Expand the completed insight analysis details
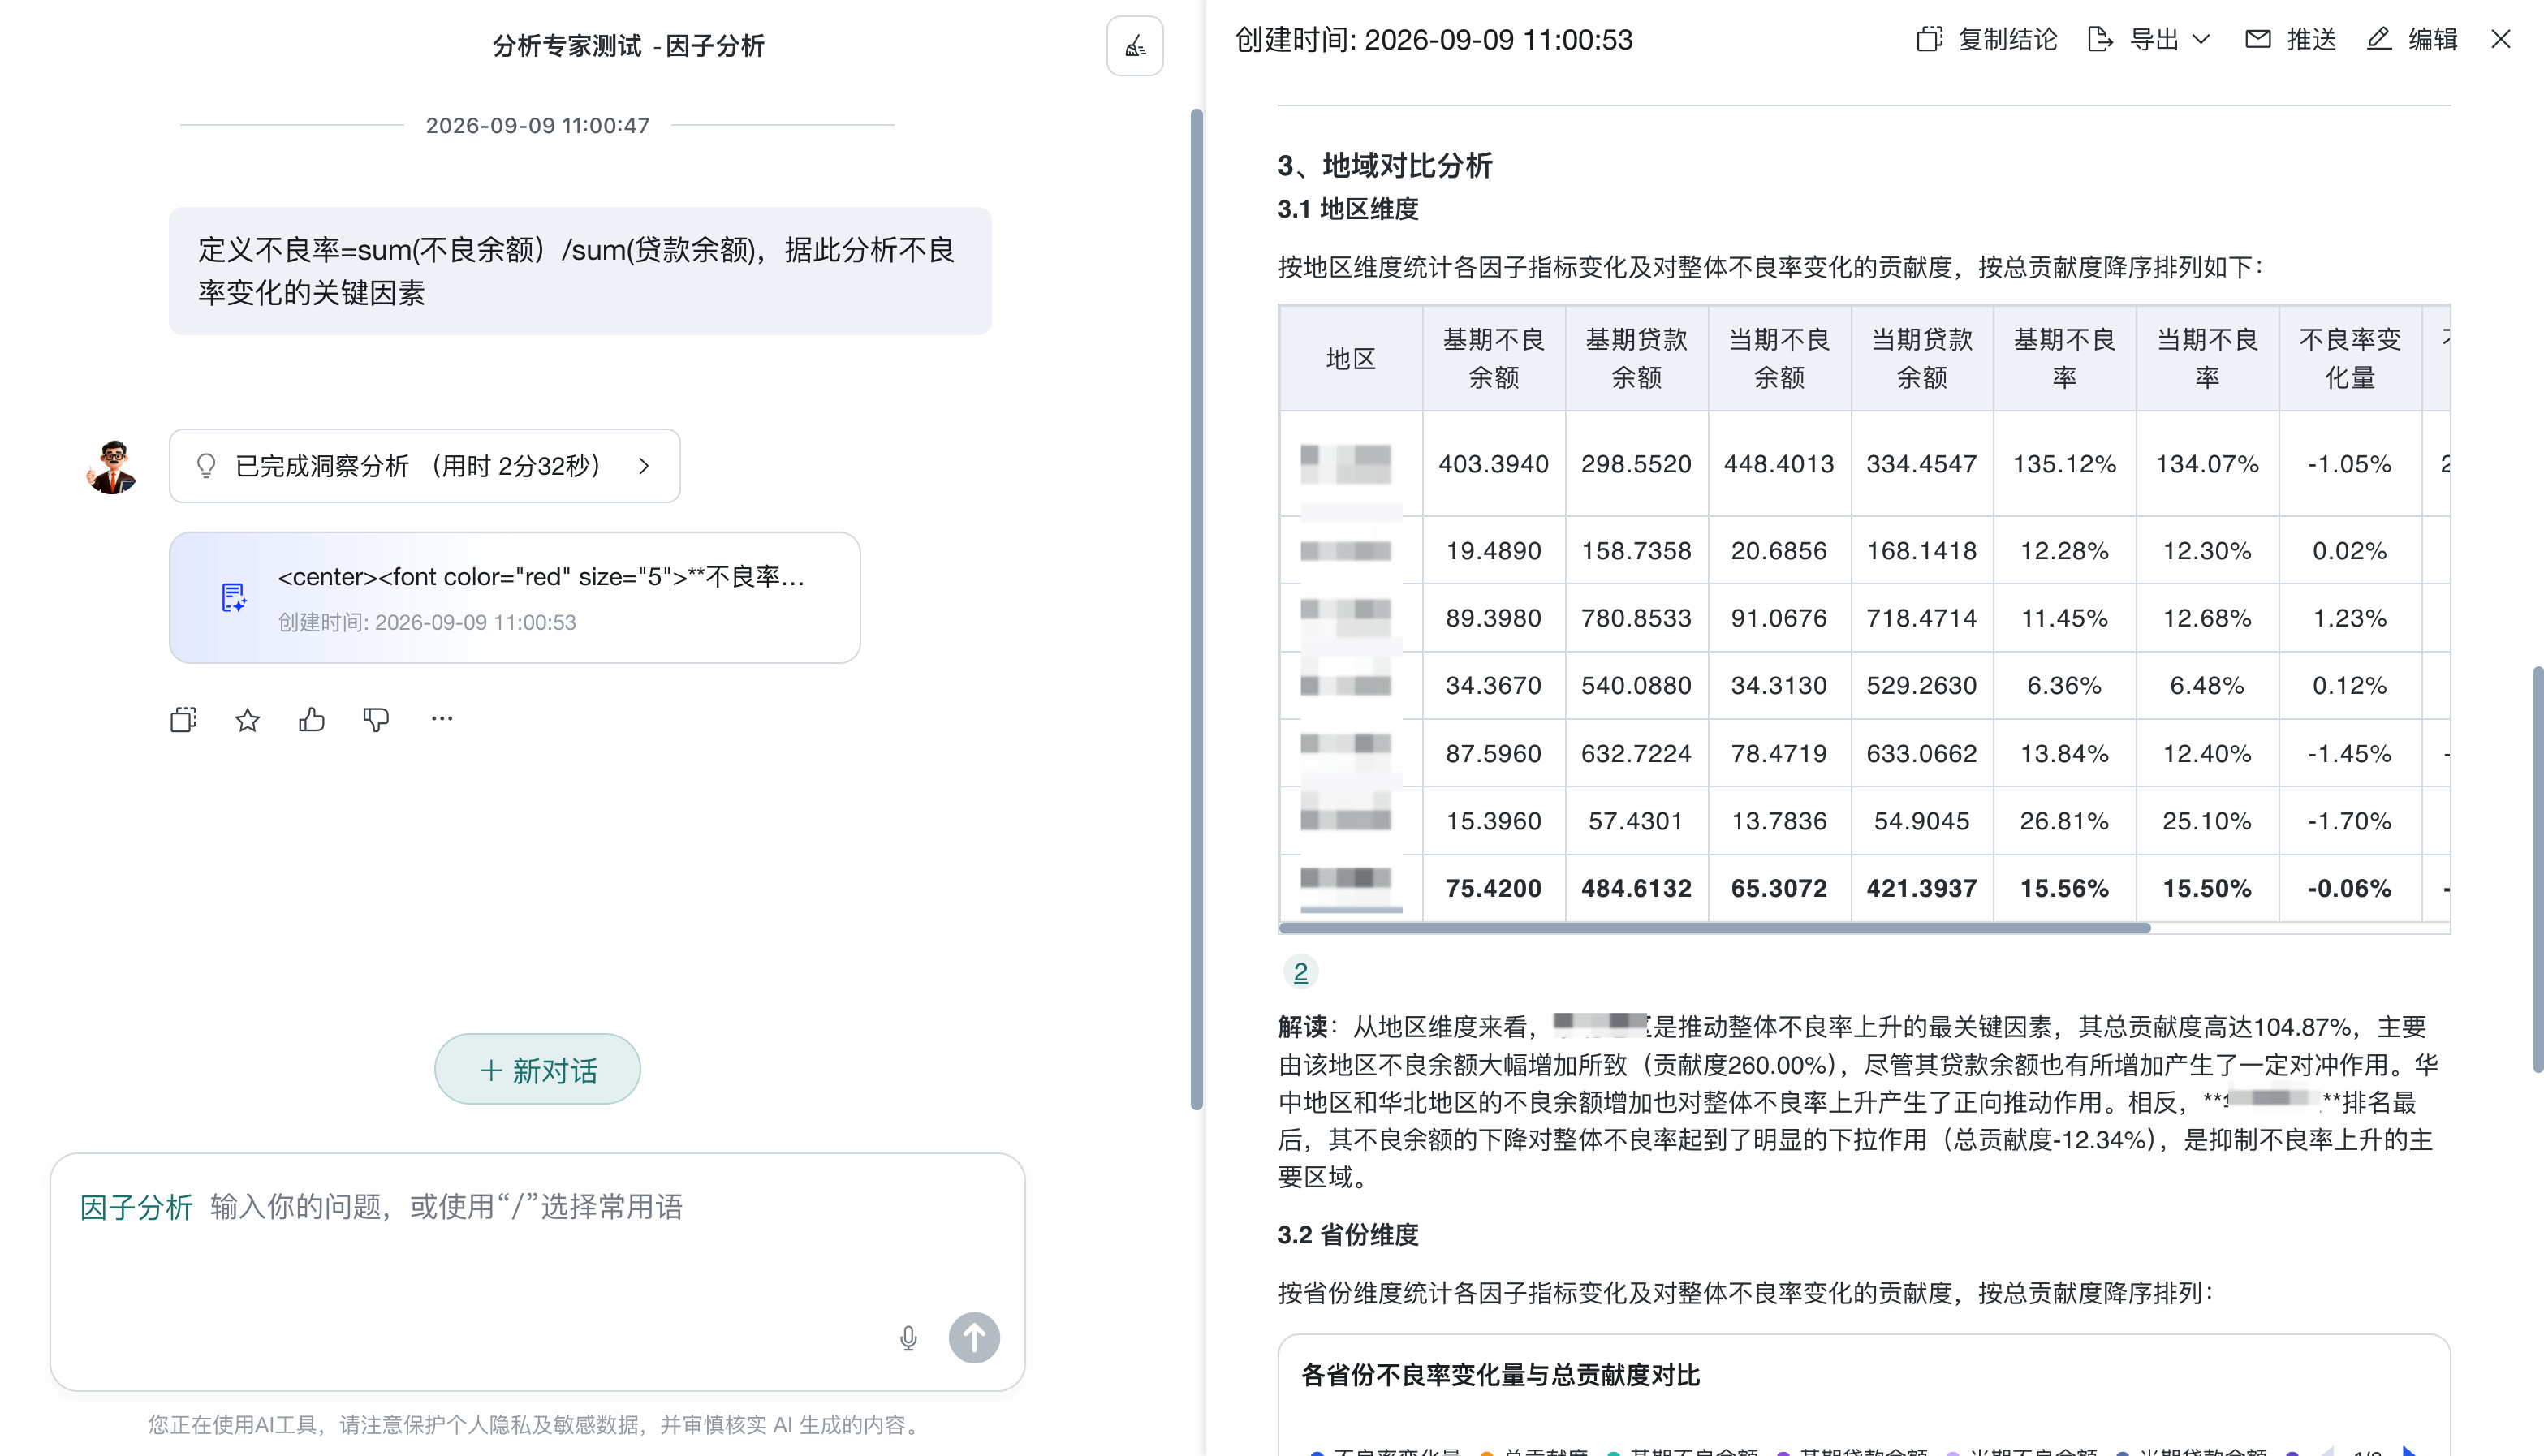The height and width of the screenshot is (1456, 2544). pyautogui.click(x=425, y=466)
